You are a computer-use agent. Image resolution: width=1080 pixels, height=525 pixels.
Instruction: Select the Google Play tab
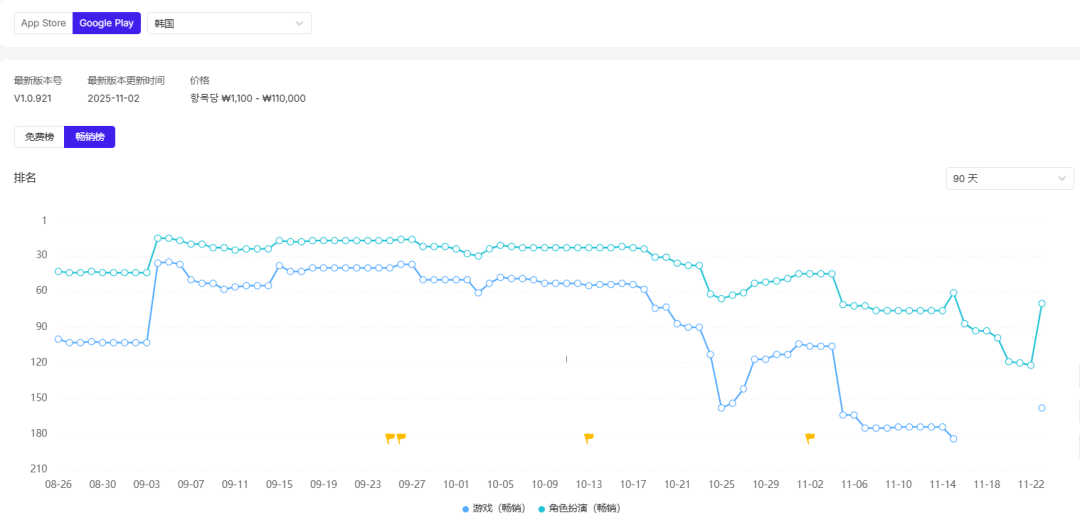[107, 23]
